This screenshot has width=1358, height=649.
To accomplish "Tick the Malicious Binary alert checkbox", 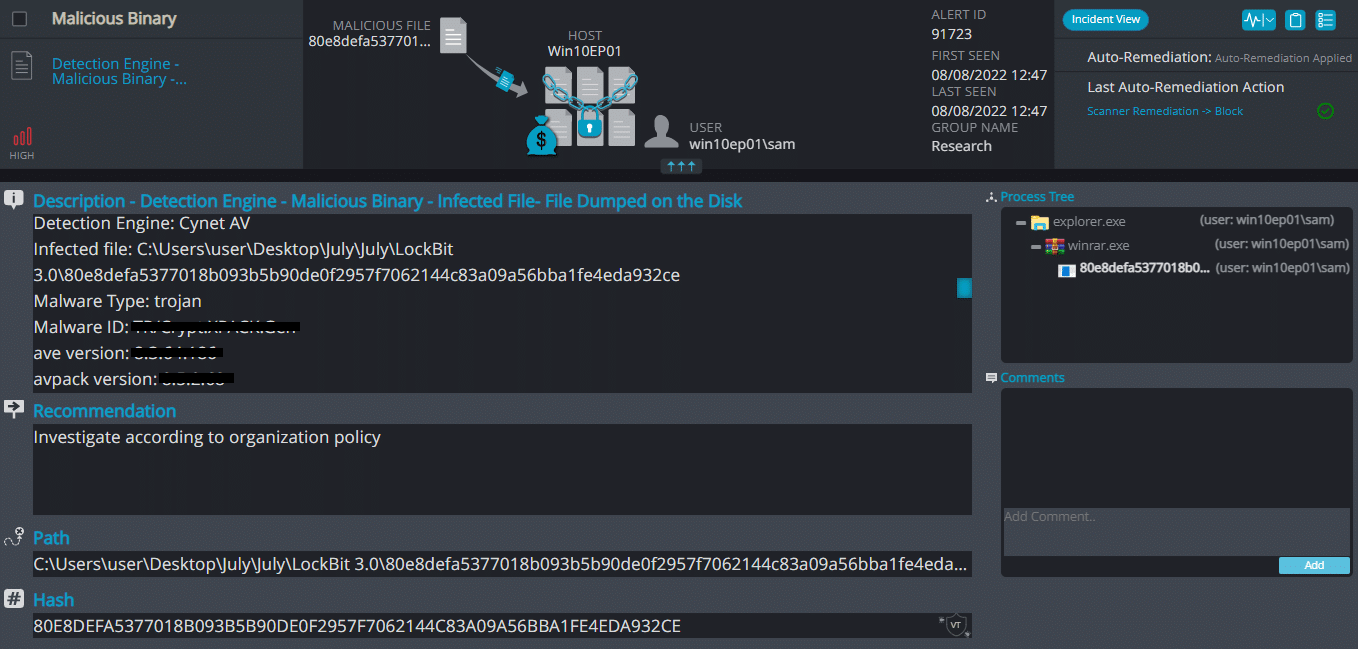I will pyautogui.click(x=19, y=19).
